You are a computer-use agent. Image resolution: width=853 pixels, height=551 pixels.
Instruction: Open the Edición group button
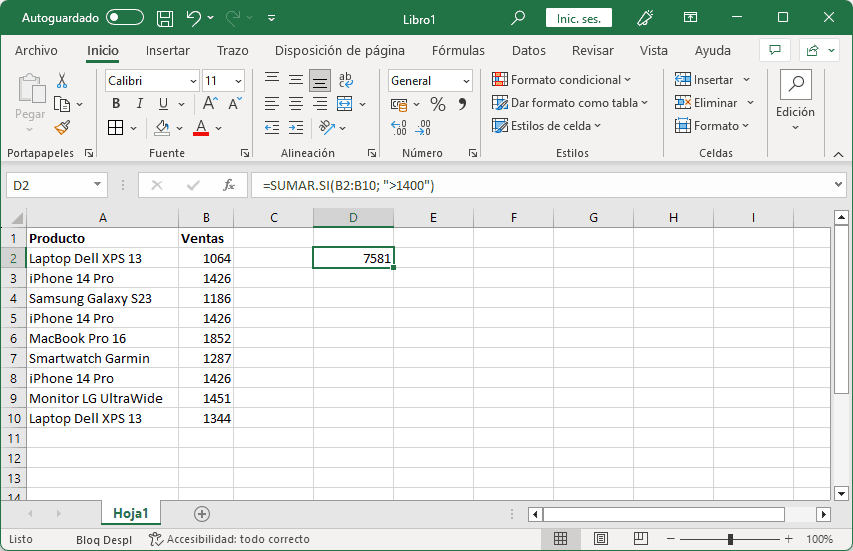pos(795,101)
